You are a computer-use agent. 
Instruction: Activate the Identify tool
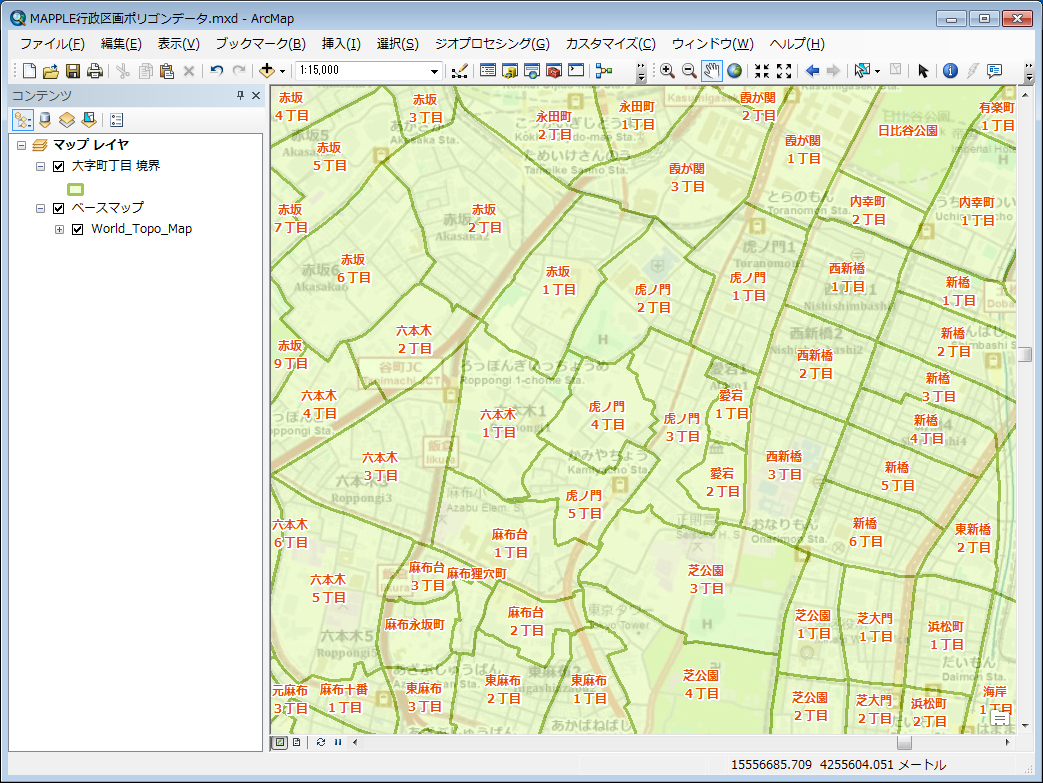951,71
